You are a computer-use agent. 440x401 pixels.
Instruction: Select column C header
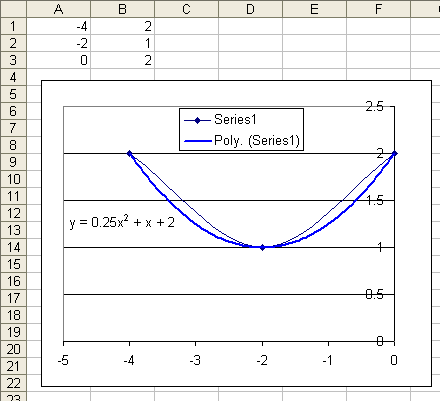tap(186, 9)
